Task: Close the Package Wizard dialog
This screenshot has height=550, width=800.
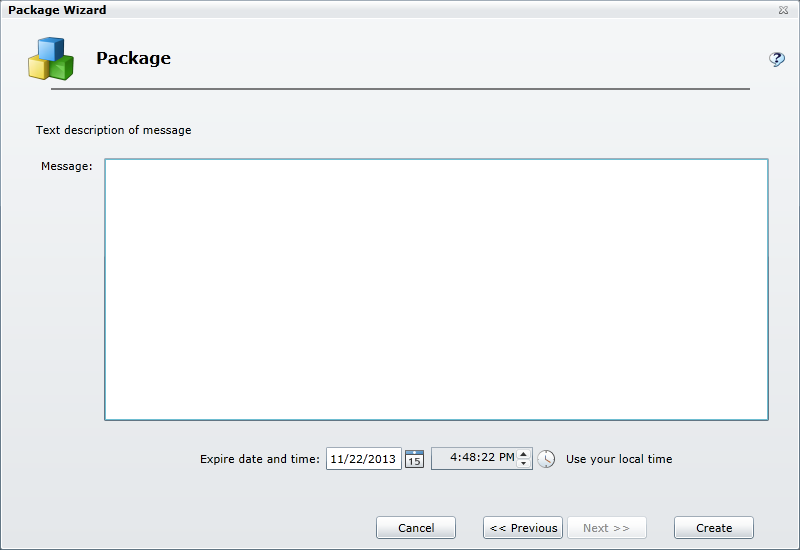Action: pyautogui.click(x=782, y=10)
